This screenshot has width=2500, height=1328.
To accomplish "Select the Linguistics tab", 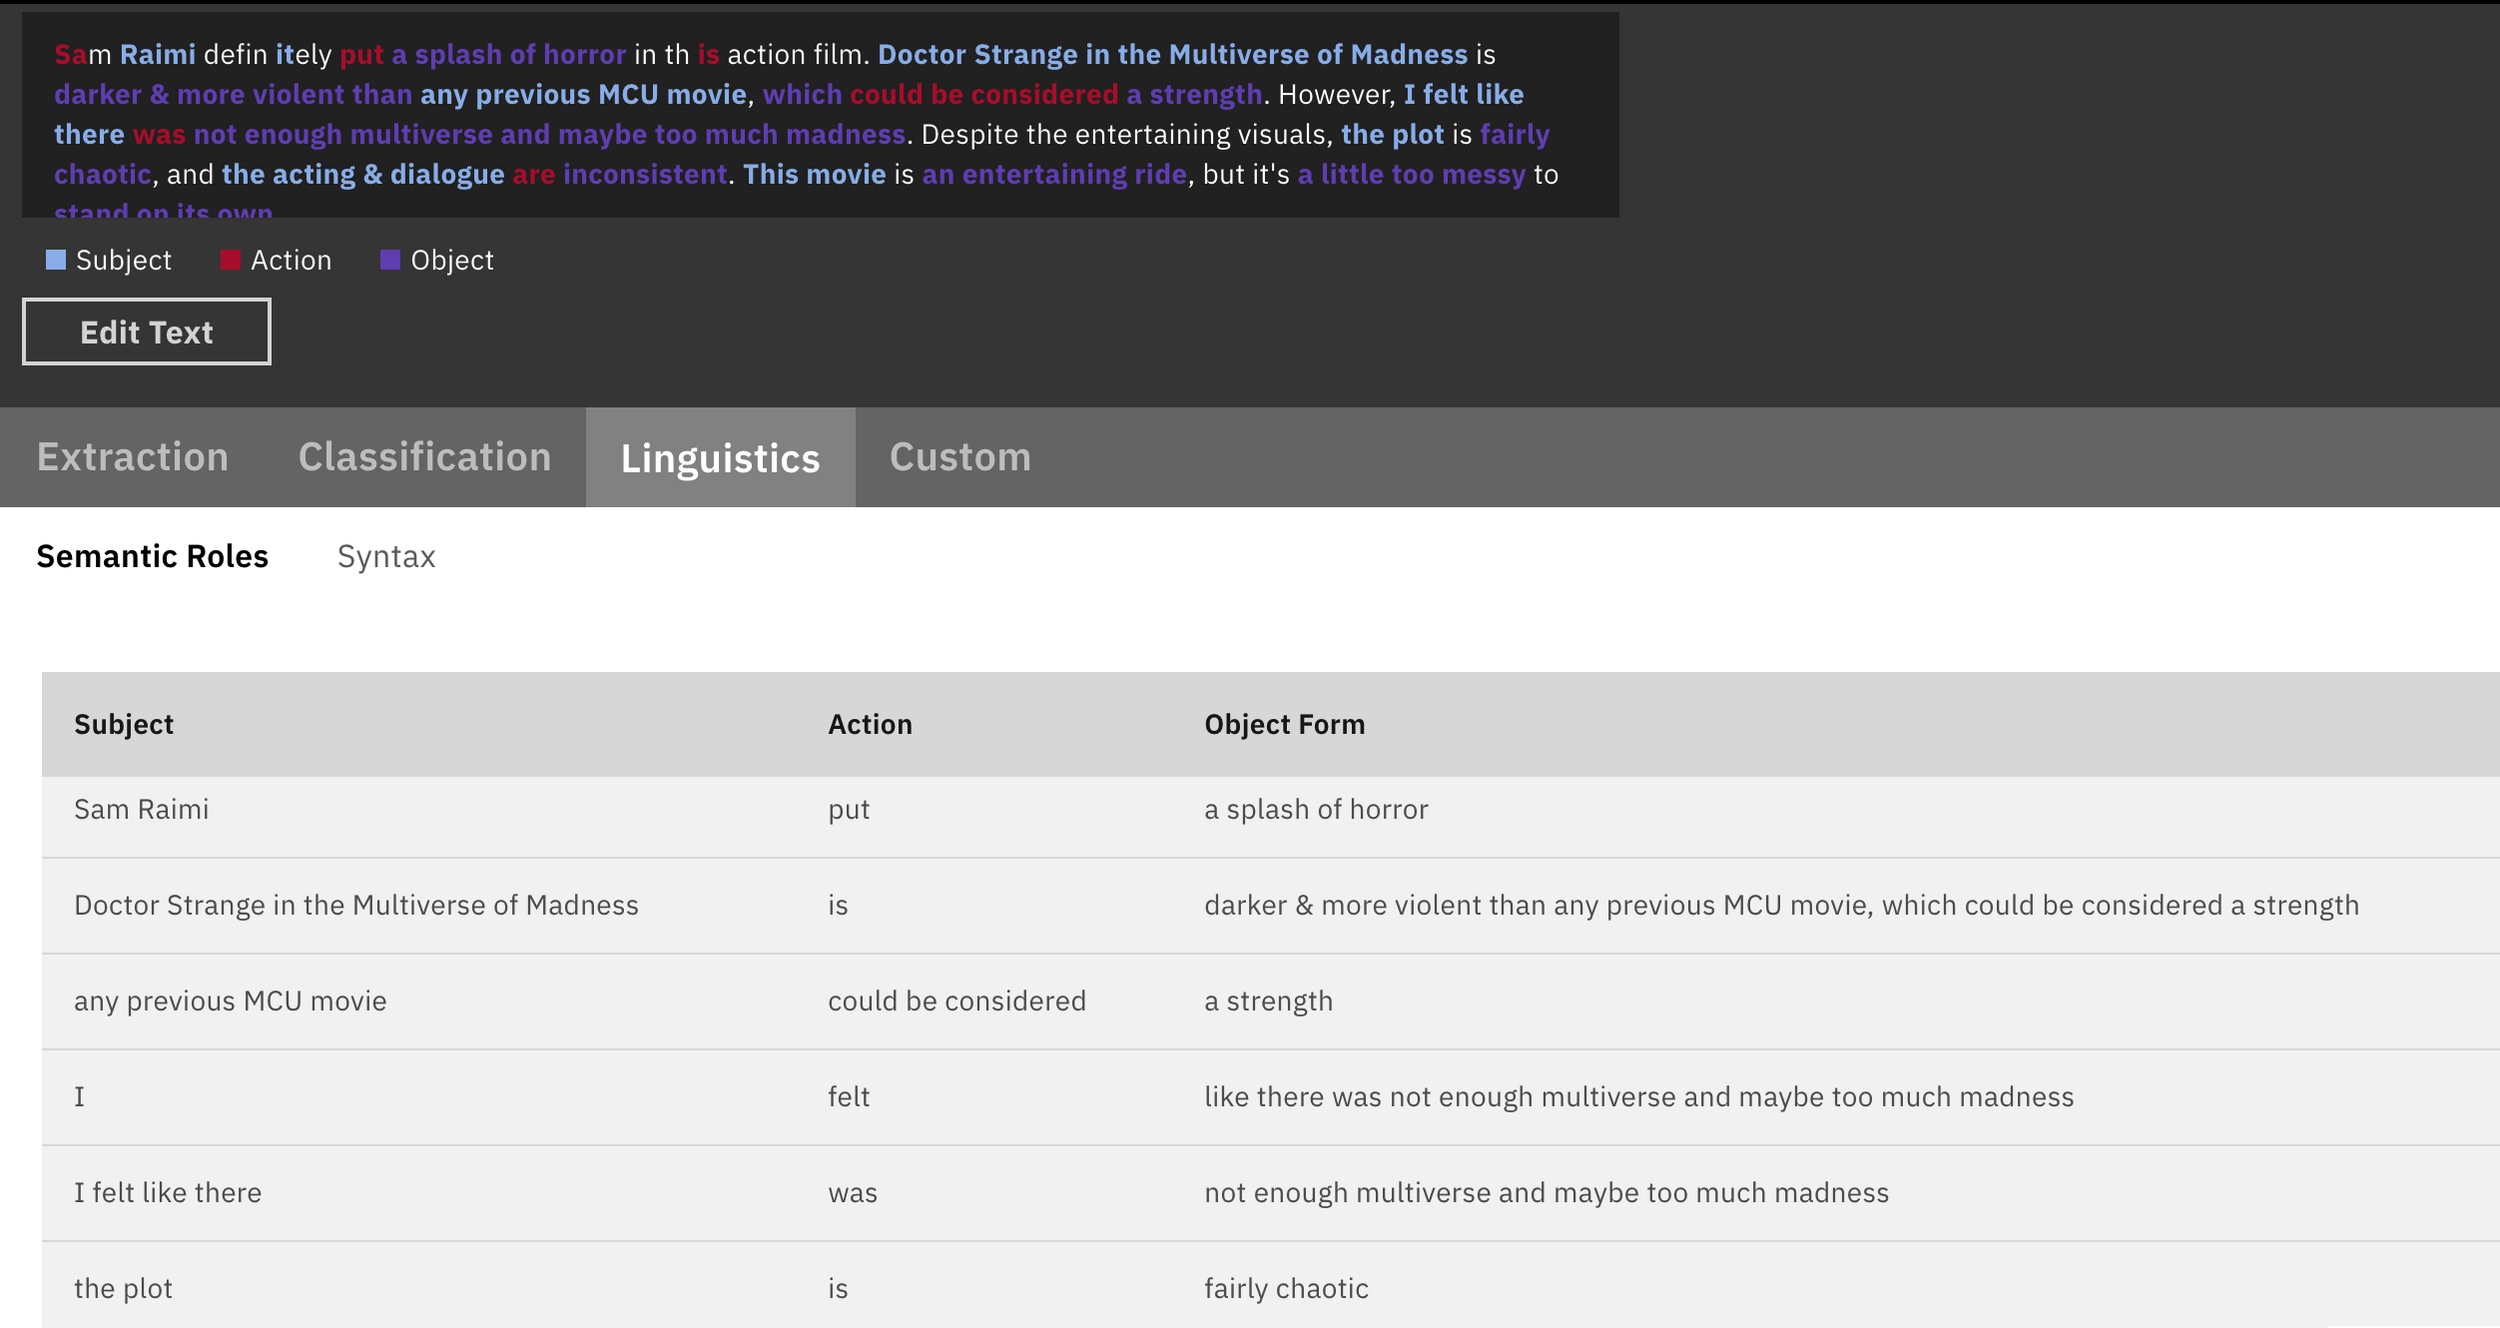I will pos(720,458).
